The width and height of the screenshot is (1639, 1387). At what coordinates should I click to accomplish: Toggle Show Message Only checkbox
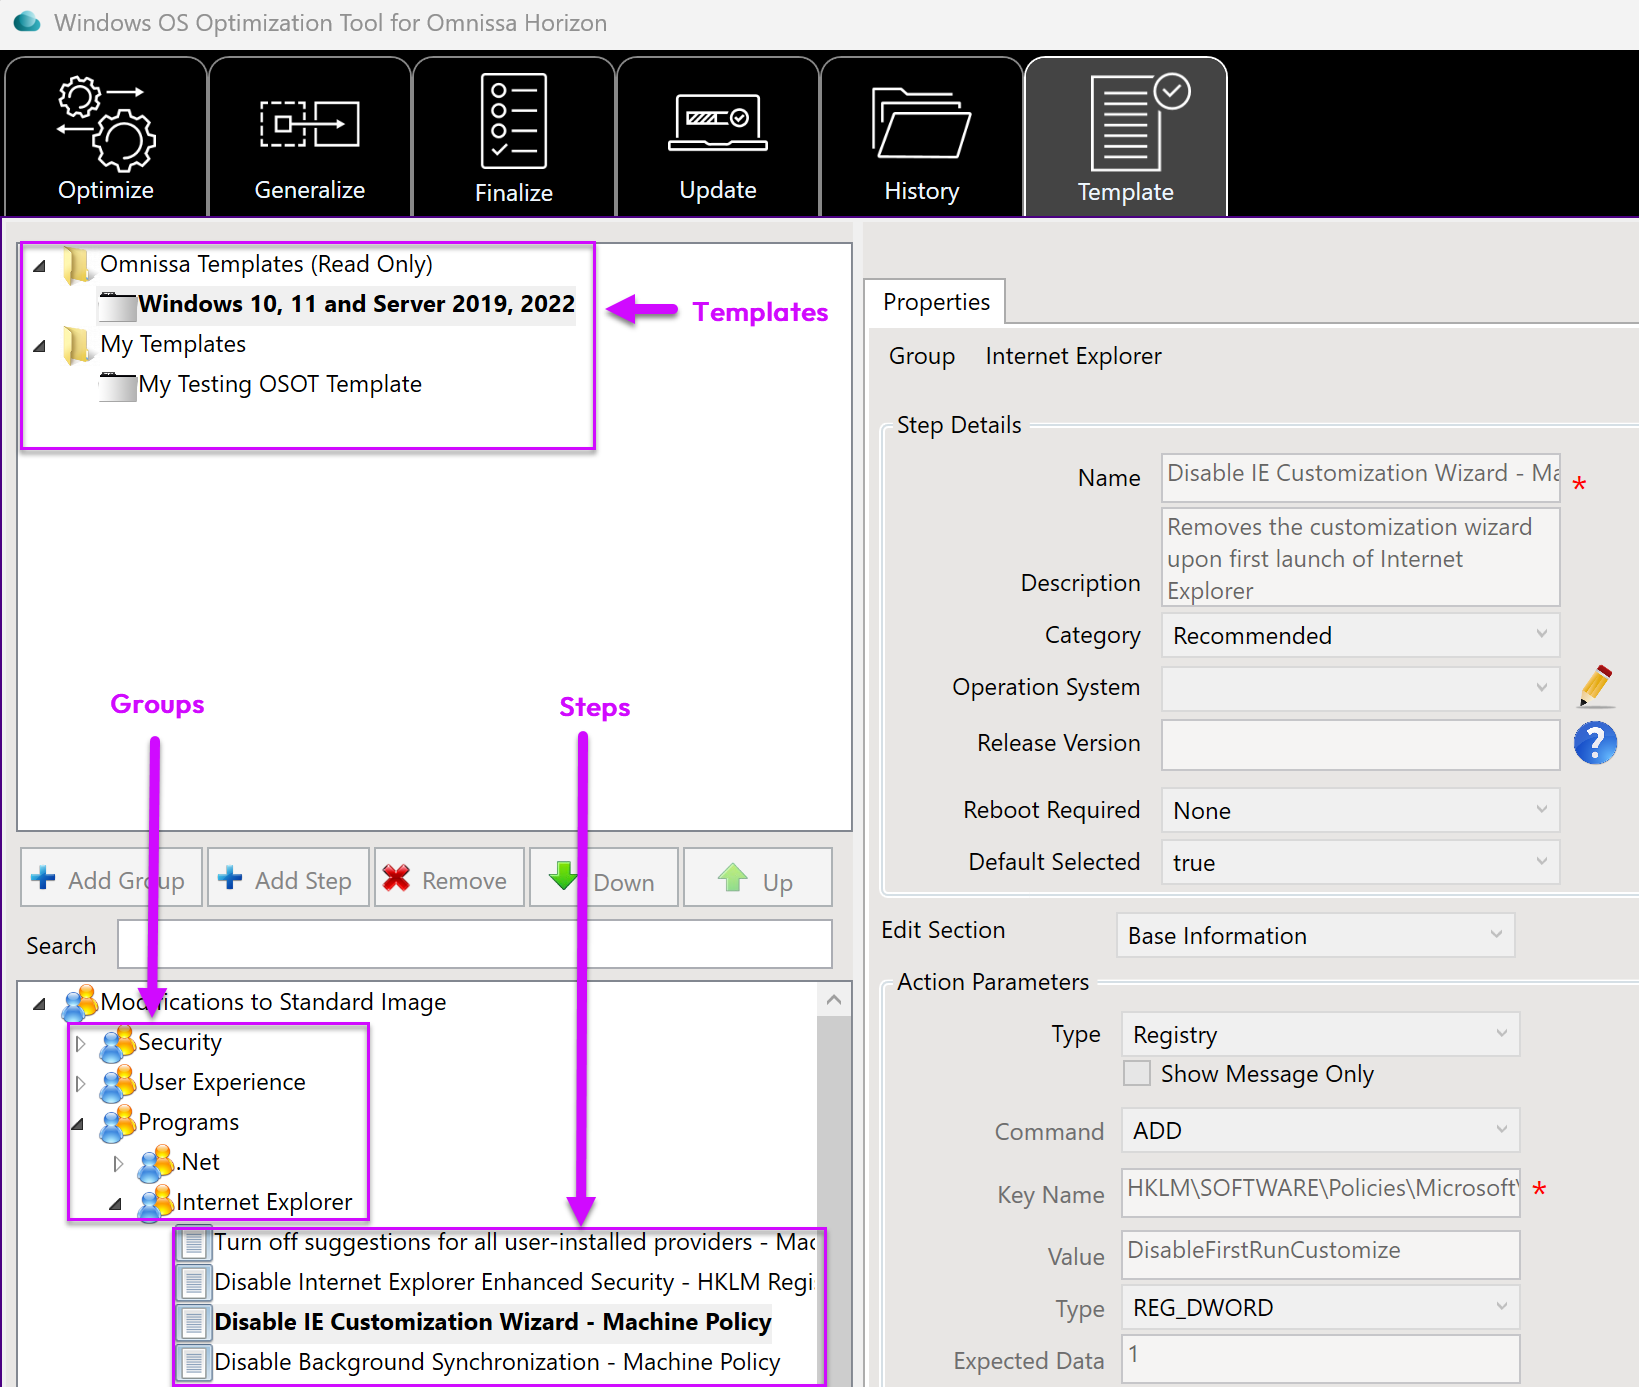click(x=1137, y=1073)
